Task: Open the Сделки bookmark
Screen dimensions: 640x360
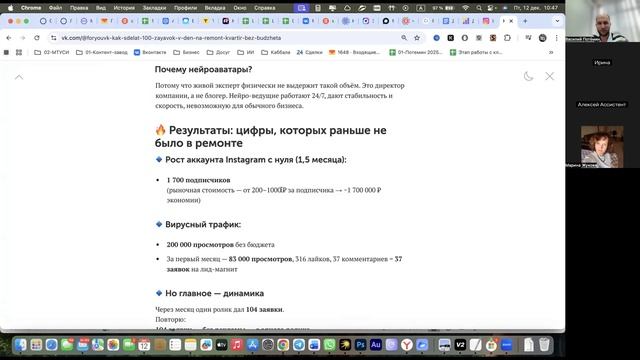Action: (309, 52)
